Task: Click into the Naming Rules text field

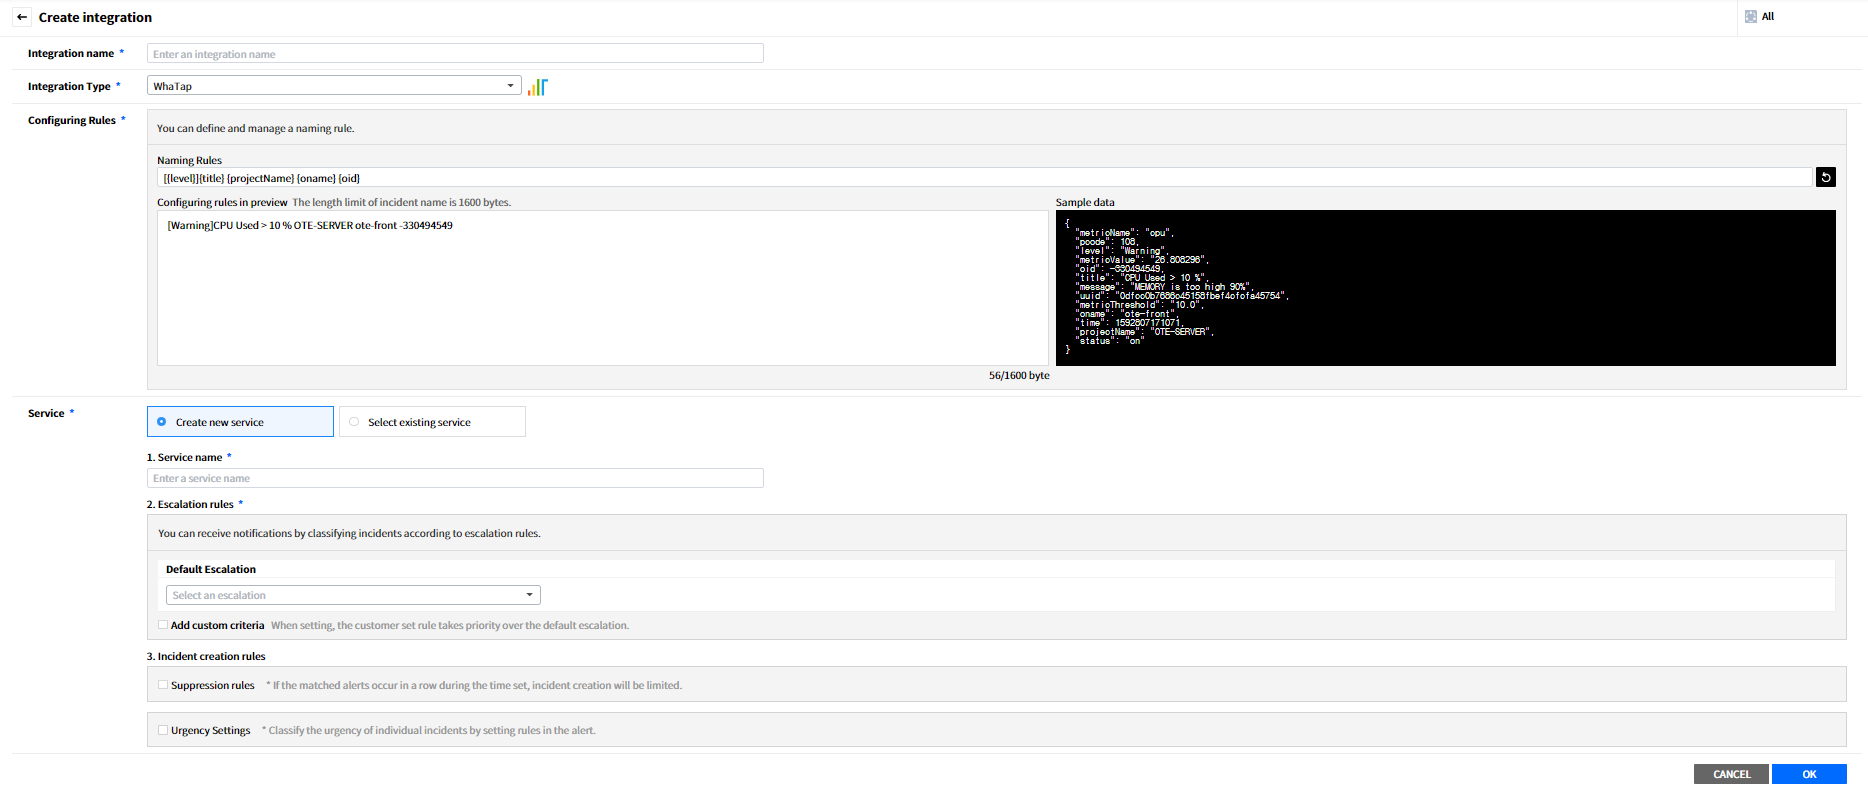Action: (x=985, y=178)
